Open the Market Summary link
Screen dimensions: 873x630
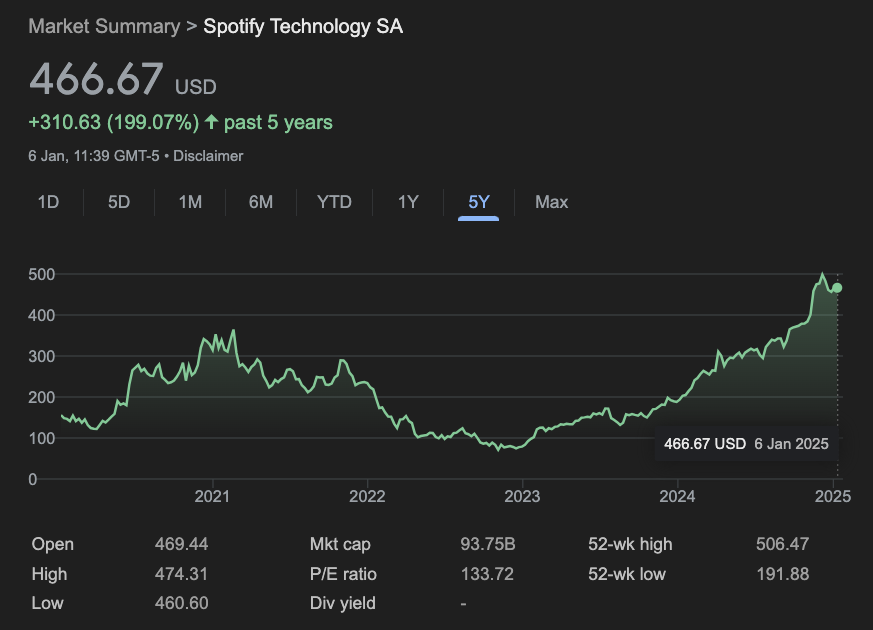point(103,26)
